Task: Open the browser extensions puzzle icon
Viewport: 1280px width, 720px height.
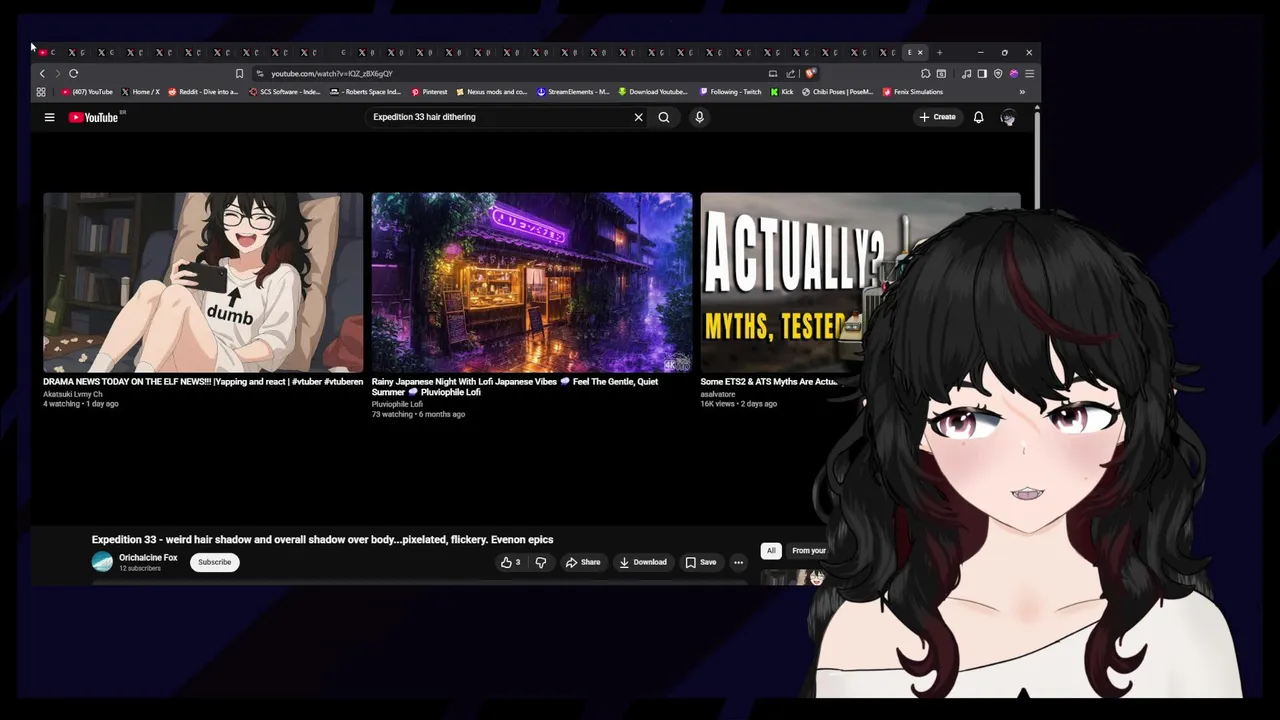Action: click(x=925, y=73)
